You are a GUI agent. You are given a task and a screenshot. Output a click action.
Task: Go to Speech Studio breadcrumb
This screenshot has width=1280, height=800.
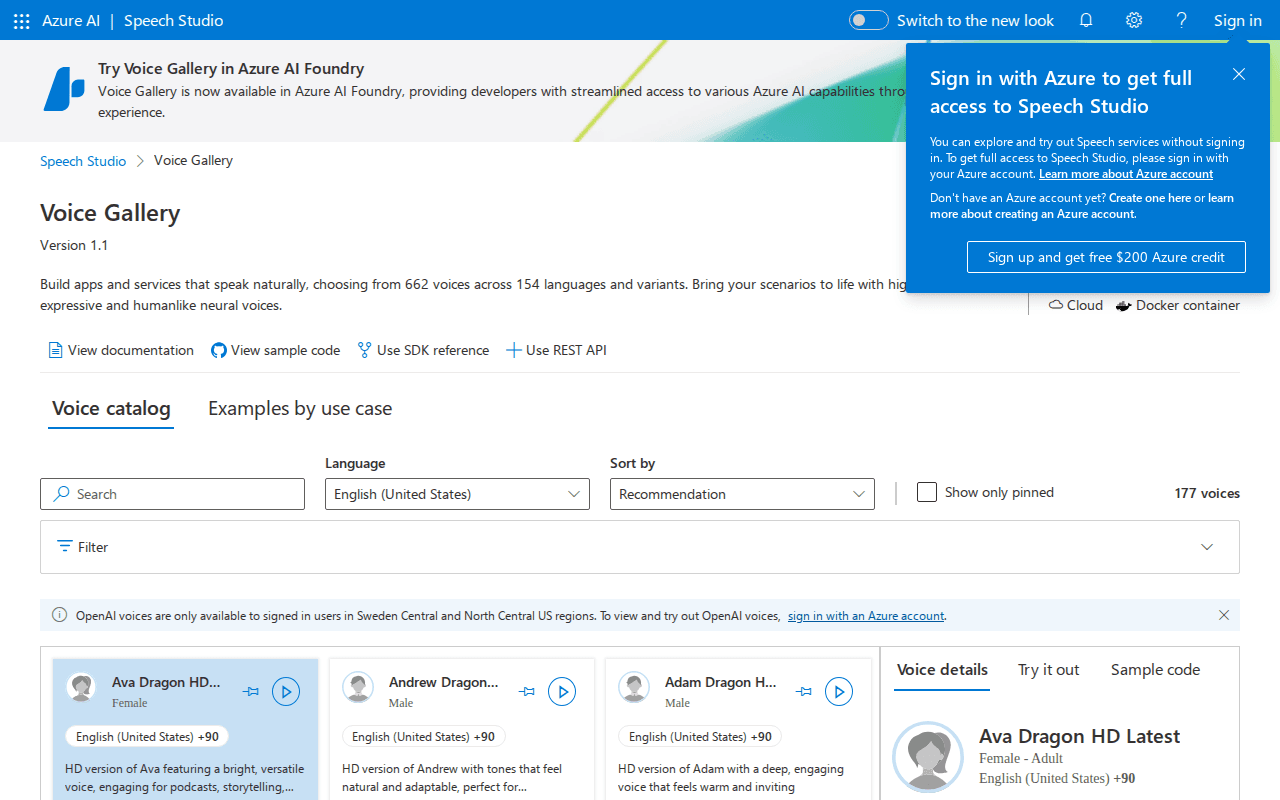click(x=83, y=161)
